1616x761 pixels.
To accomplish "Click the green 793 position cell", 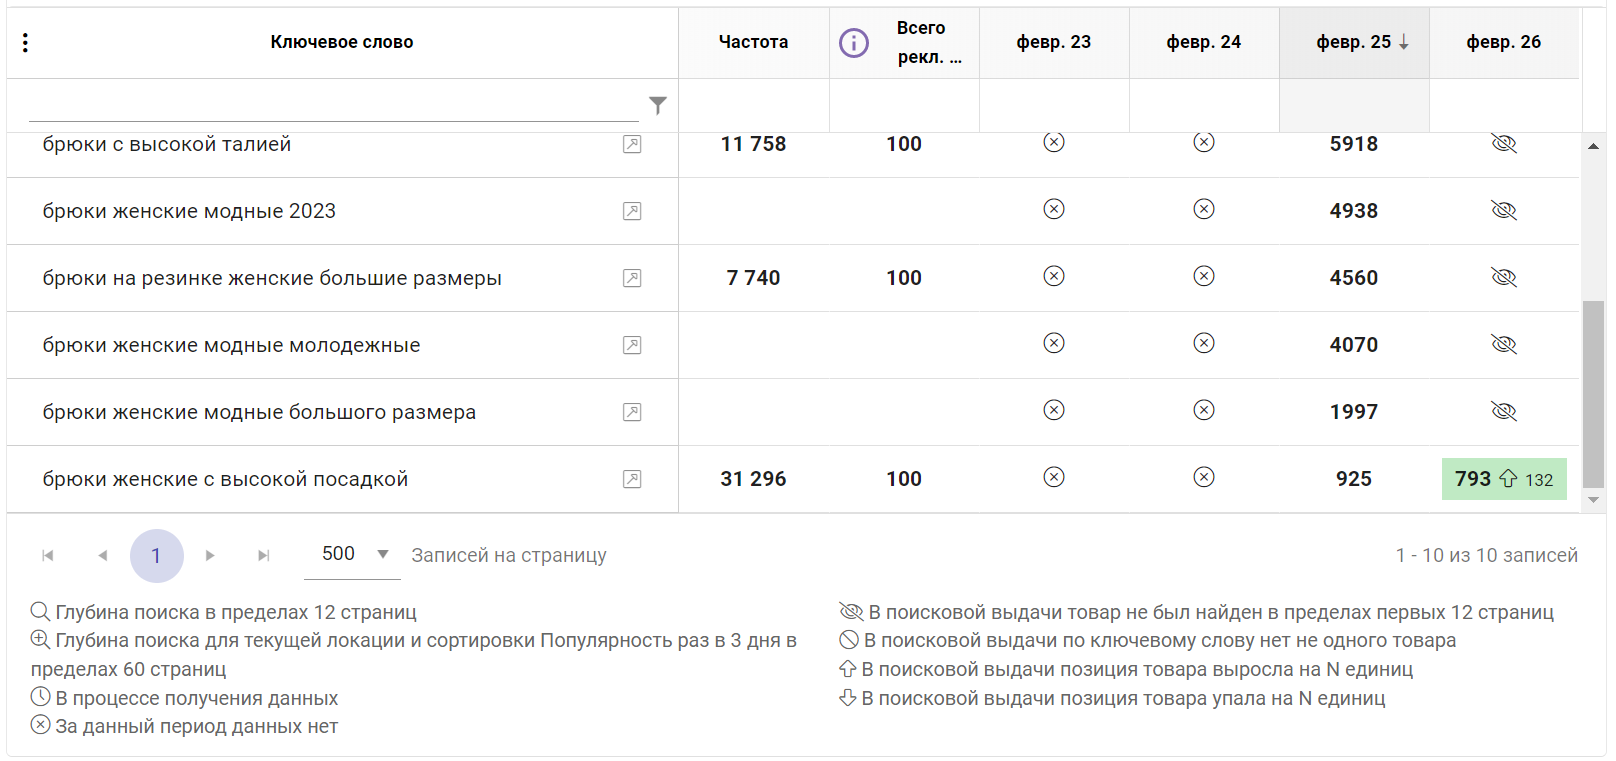I will (x=1503, y=479).
